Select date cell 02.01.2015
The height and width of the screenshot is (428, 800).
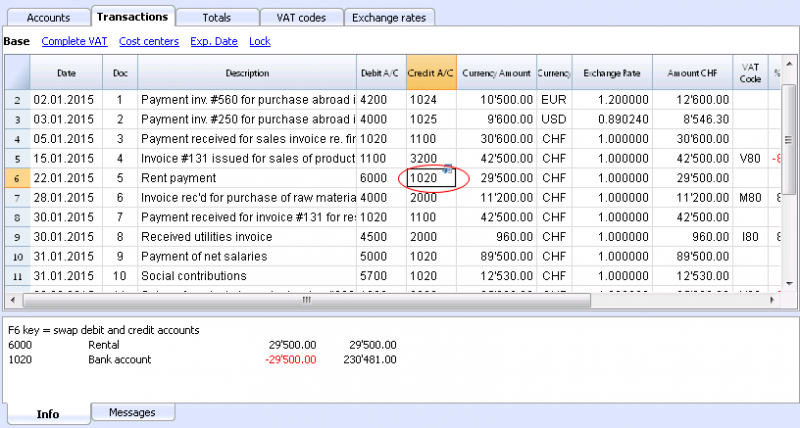point(66,100)
